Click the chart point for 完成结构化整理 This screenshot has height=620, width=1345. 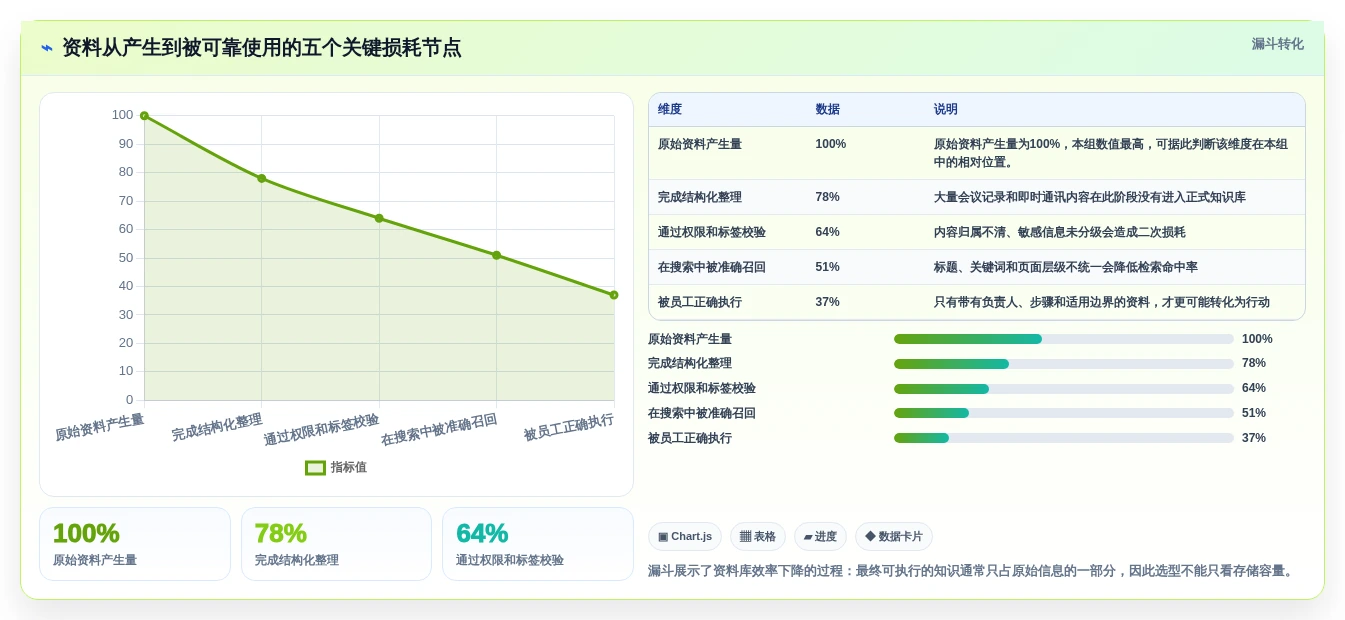pyautogui.click(x=262, y=178)
